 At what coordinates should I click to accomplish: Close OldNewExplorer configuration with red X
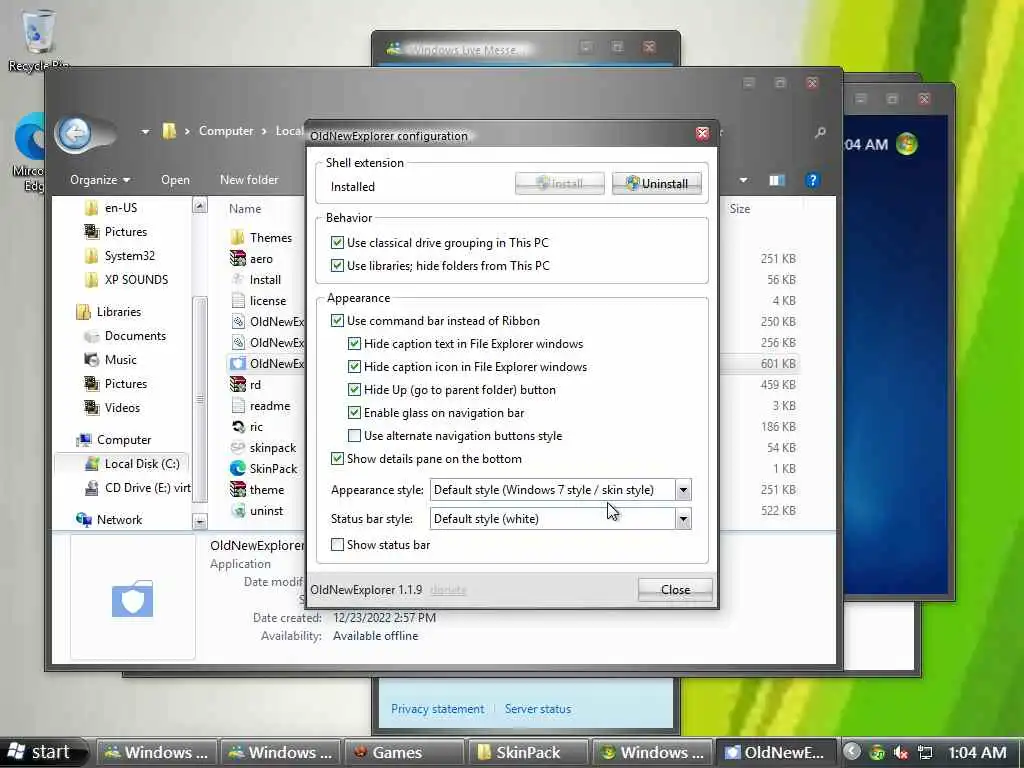click(702, 134)
